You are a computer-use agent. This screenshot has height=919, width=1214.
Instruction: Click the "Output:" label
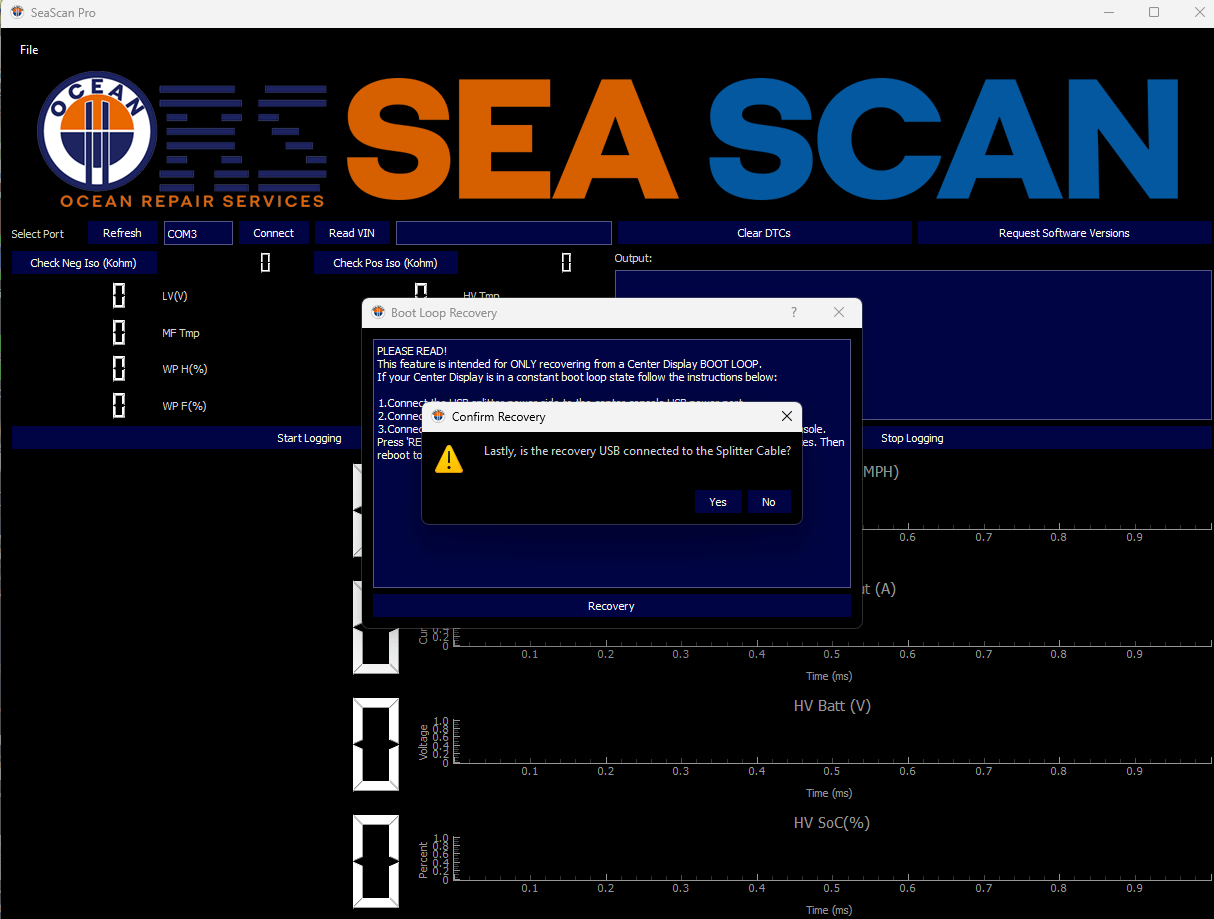coord(633,258)
